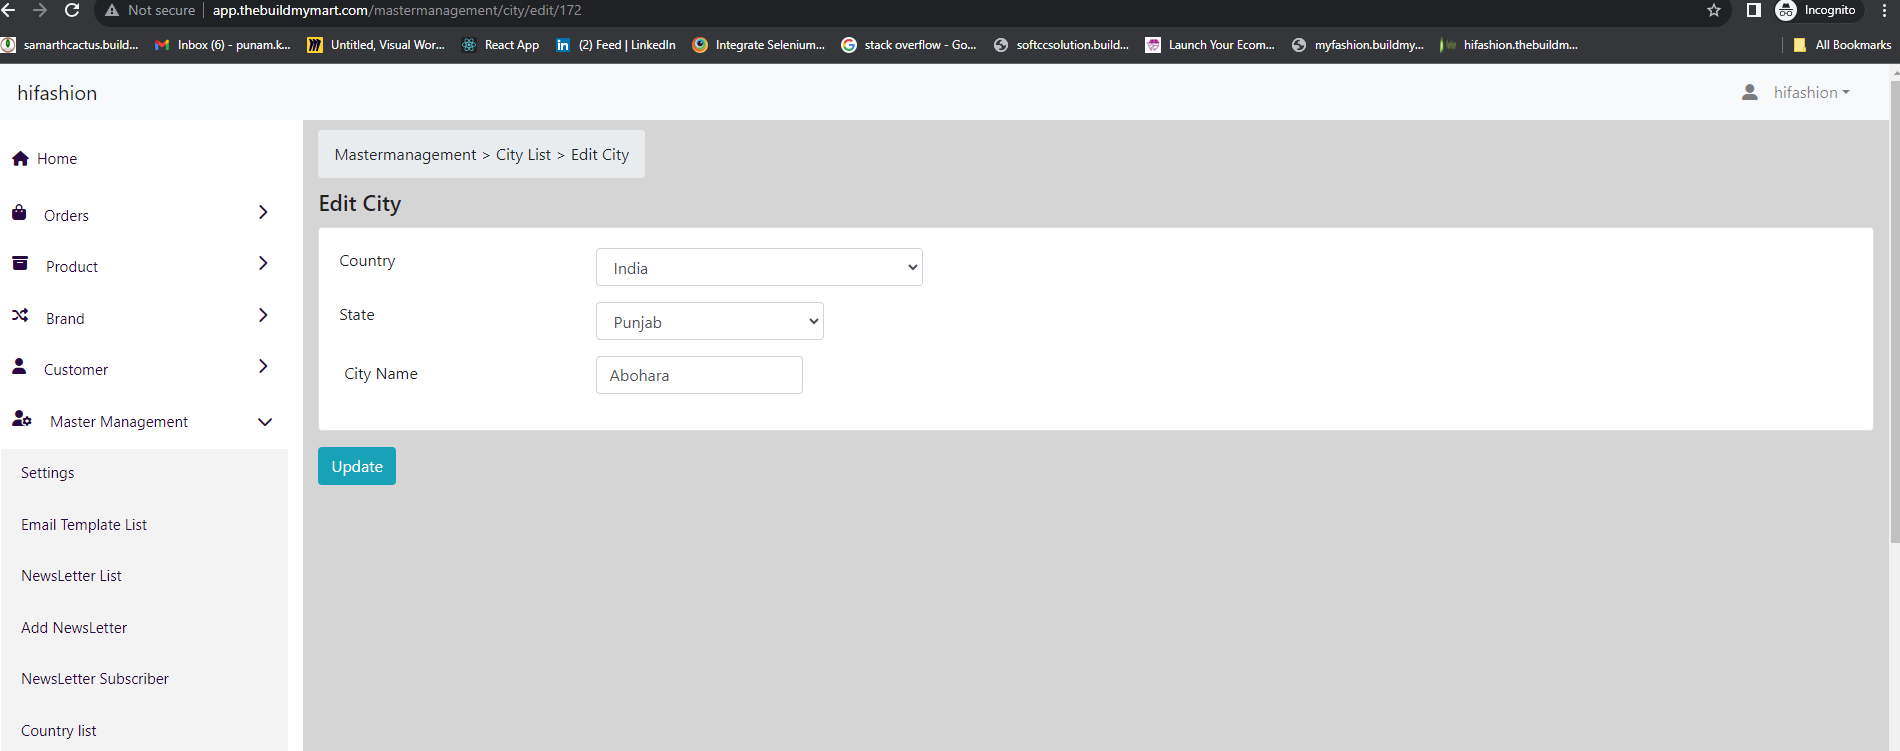
Task: Click the Update button
Action: tap(357, 466)
